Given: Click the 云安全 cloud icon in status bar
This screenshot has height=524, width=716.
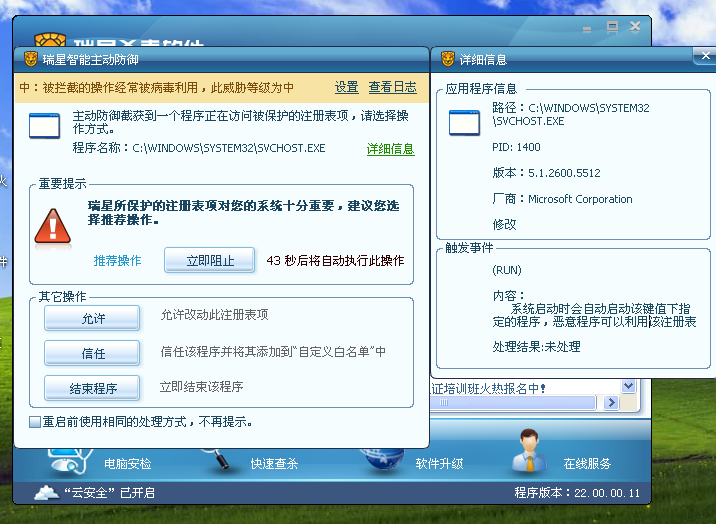Looking at the screenshot, I should 46,493.
